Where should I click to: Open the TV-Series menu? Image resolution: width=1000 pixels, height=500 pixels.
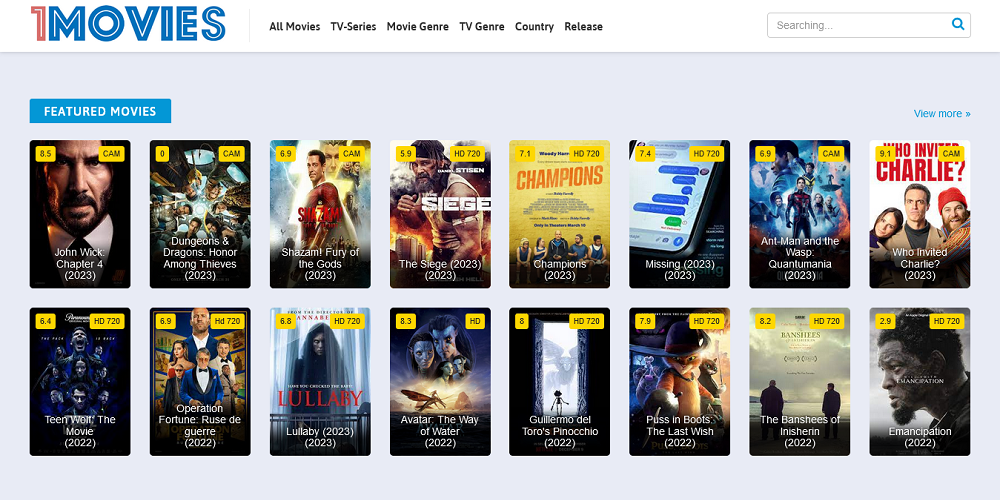353,26
